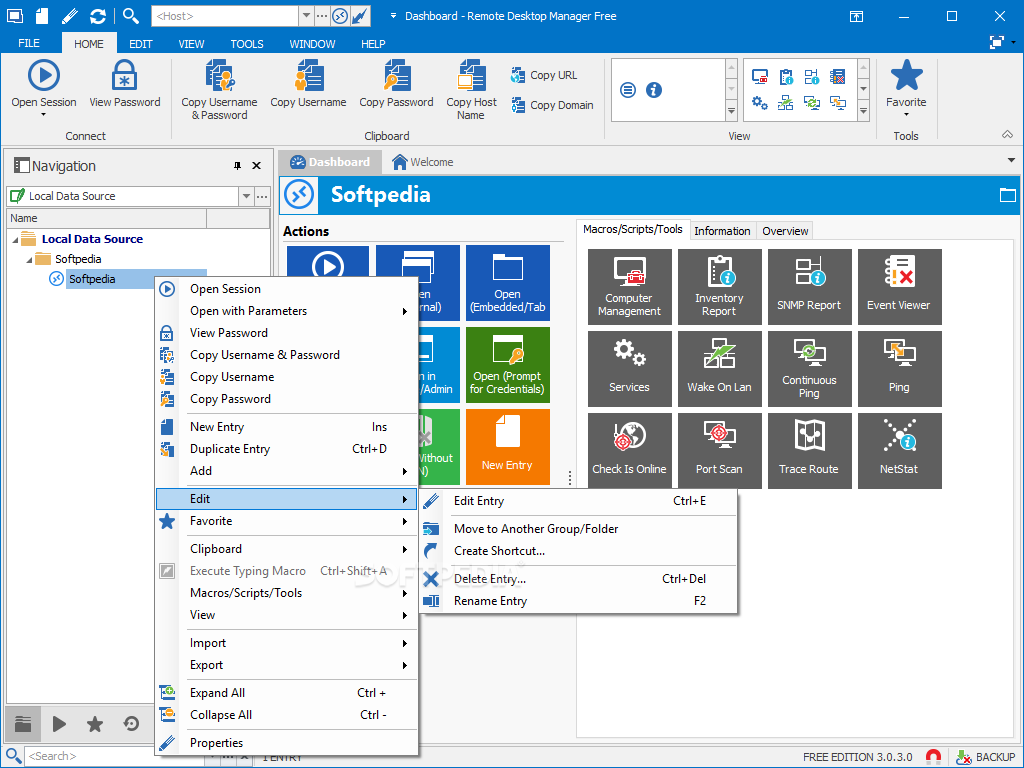
Task: Open the Wake On Lan tool
Action: pyautogui.click(x=719, y=368)
